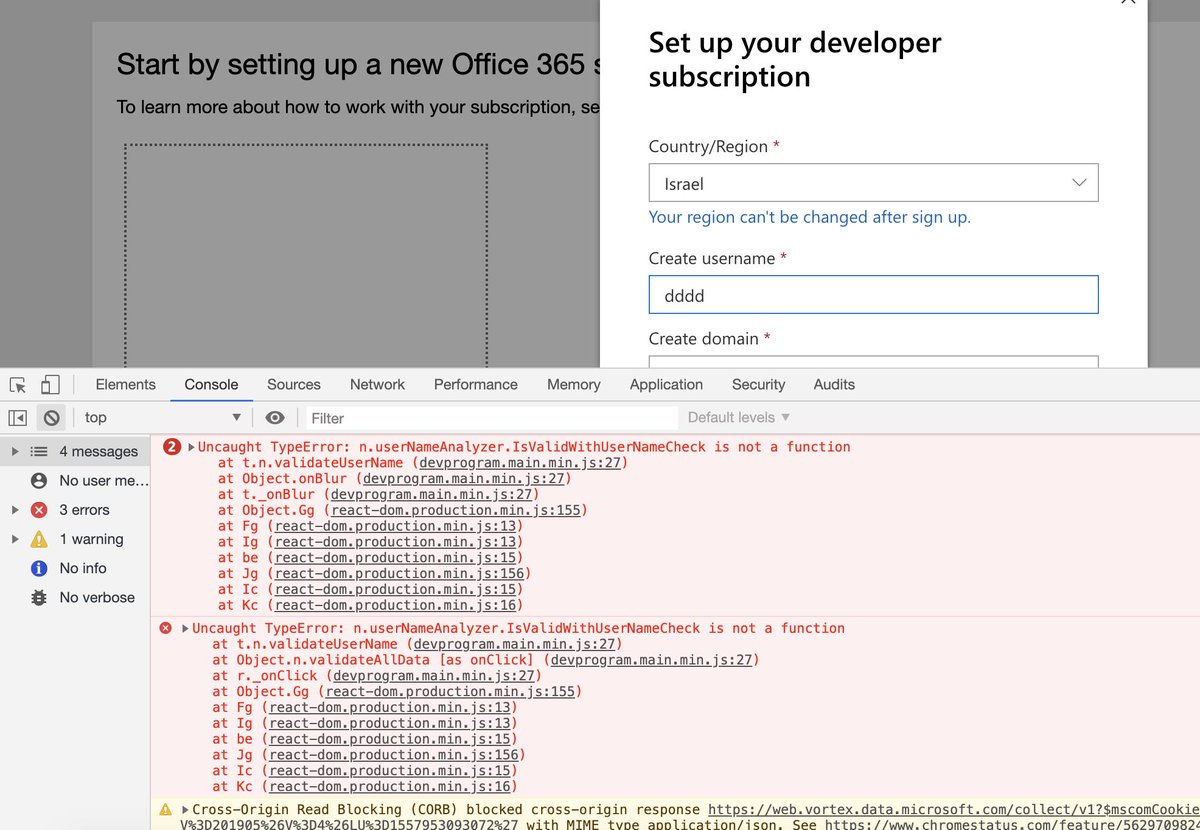Select 'No verbose' sidebar row

click(75, 597)
